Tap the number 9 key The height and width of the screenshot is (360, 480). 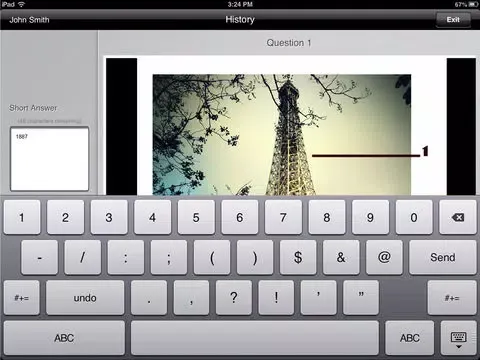[370, 217]
